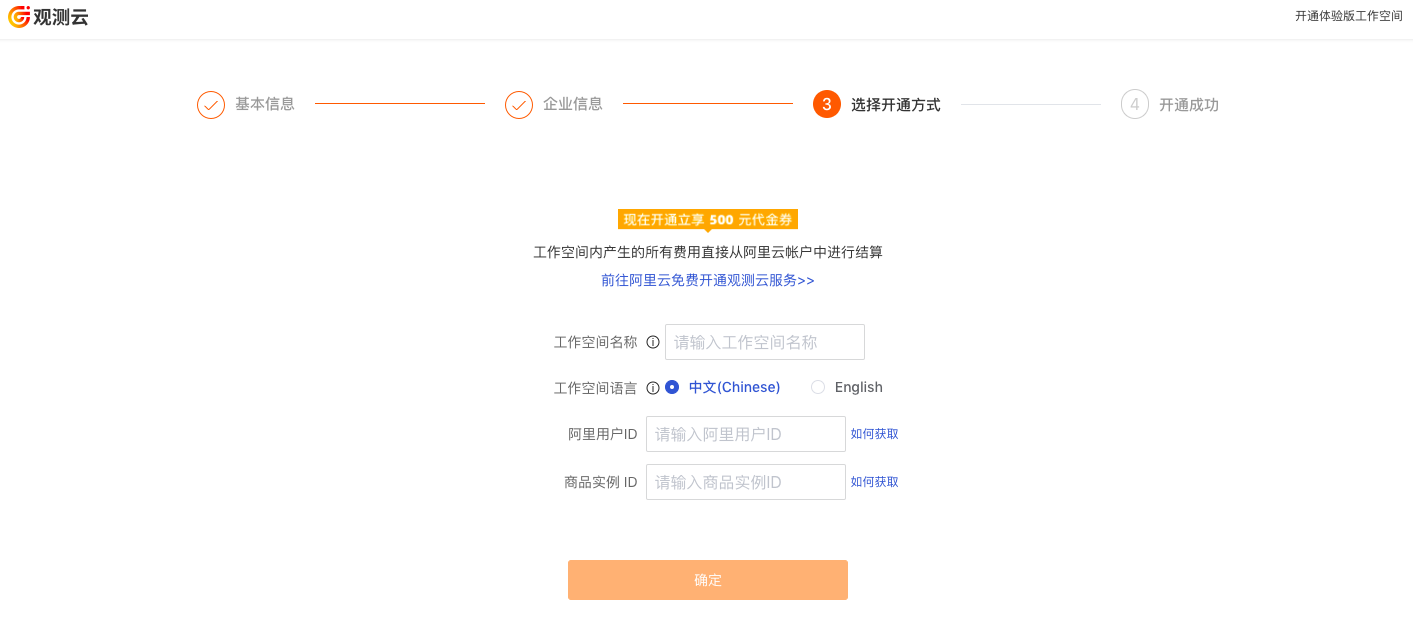Click the 开通成功 step label

[1189, 104]
